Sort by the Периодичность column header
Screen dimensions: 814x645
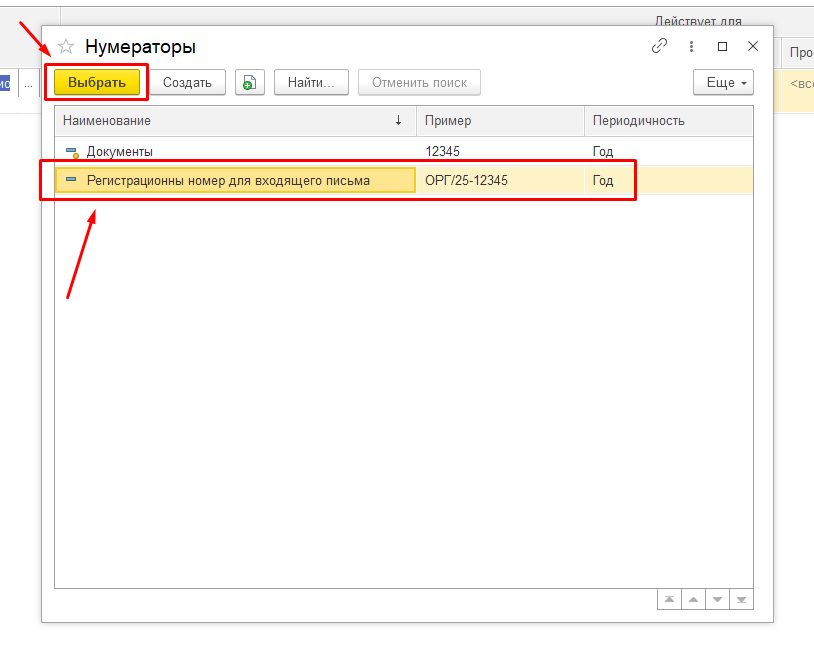669,120
